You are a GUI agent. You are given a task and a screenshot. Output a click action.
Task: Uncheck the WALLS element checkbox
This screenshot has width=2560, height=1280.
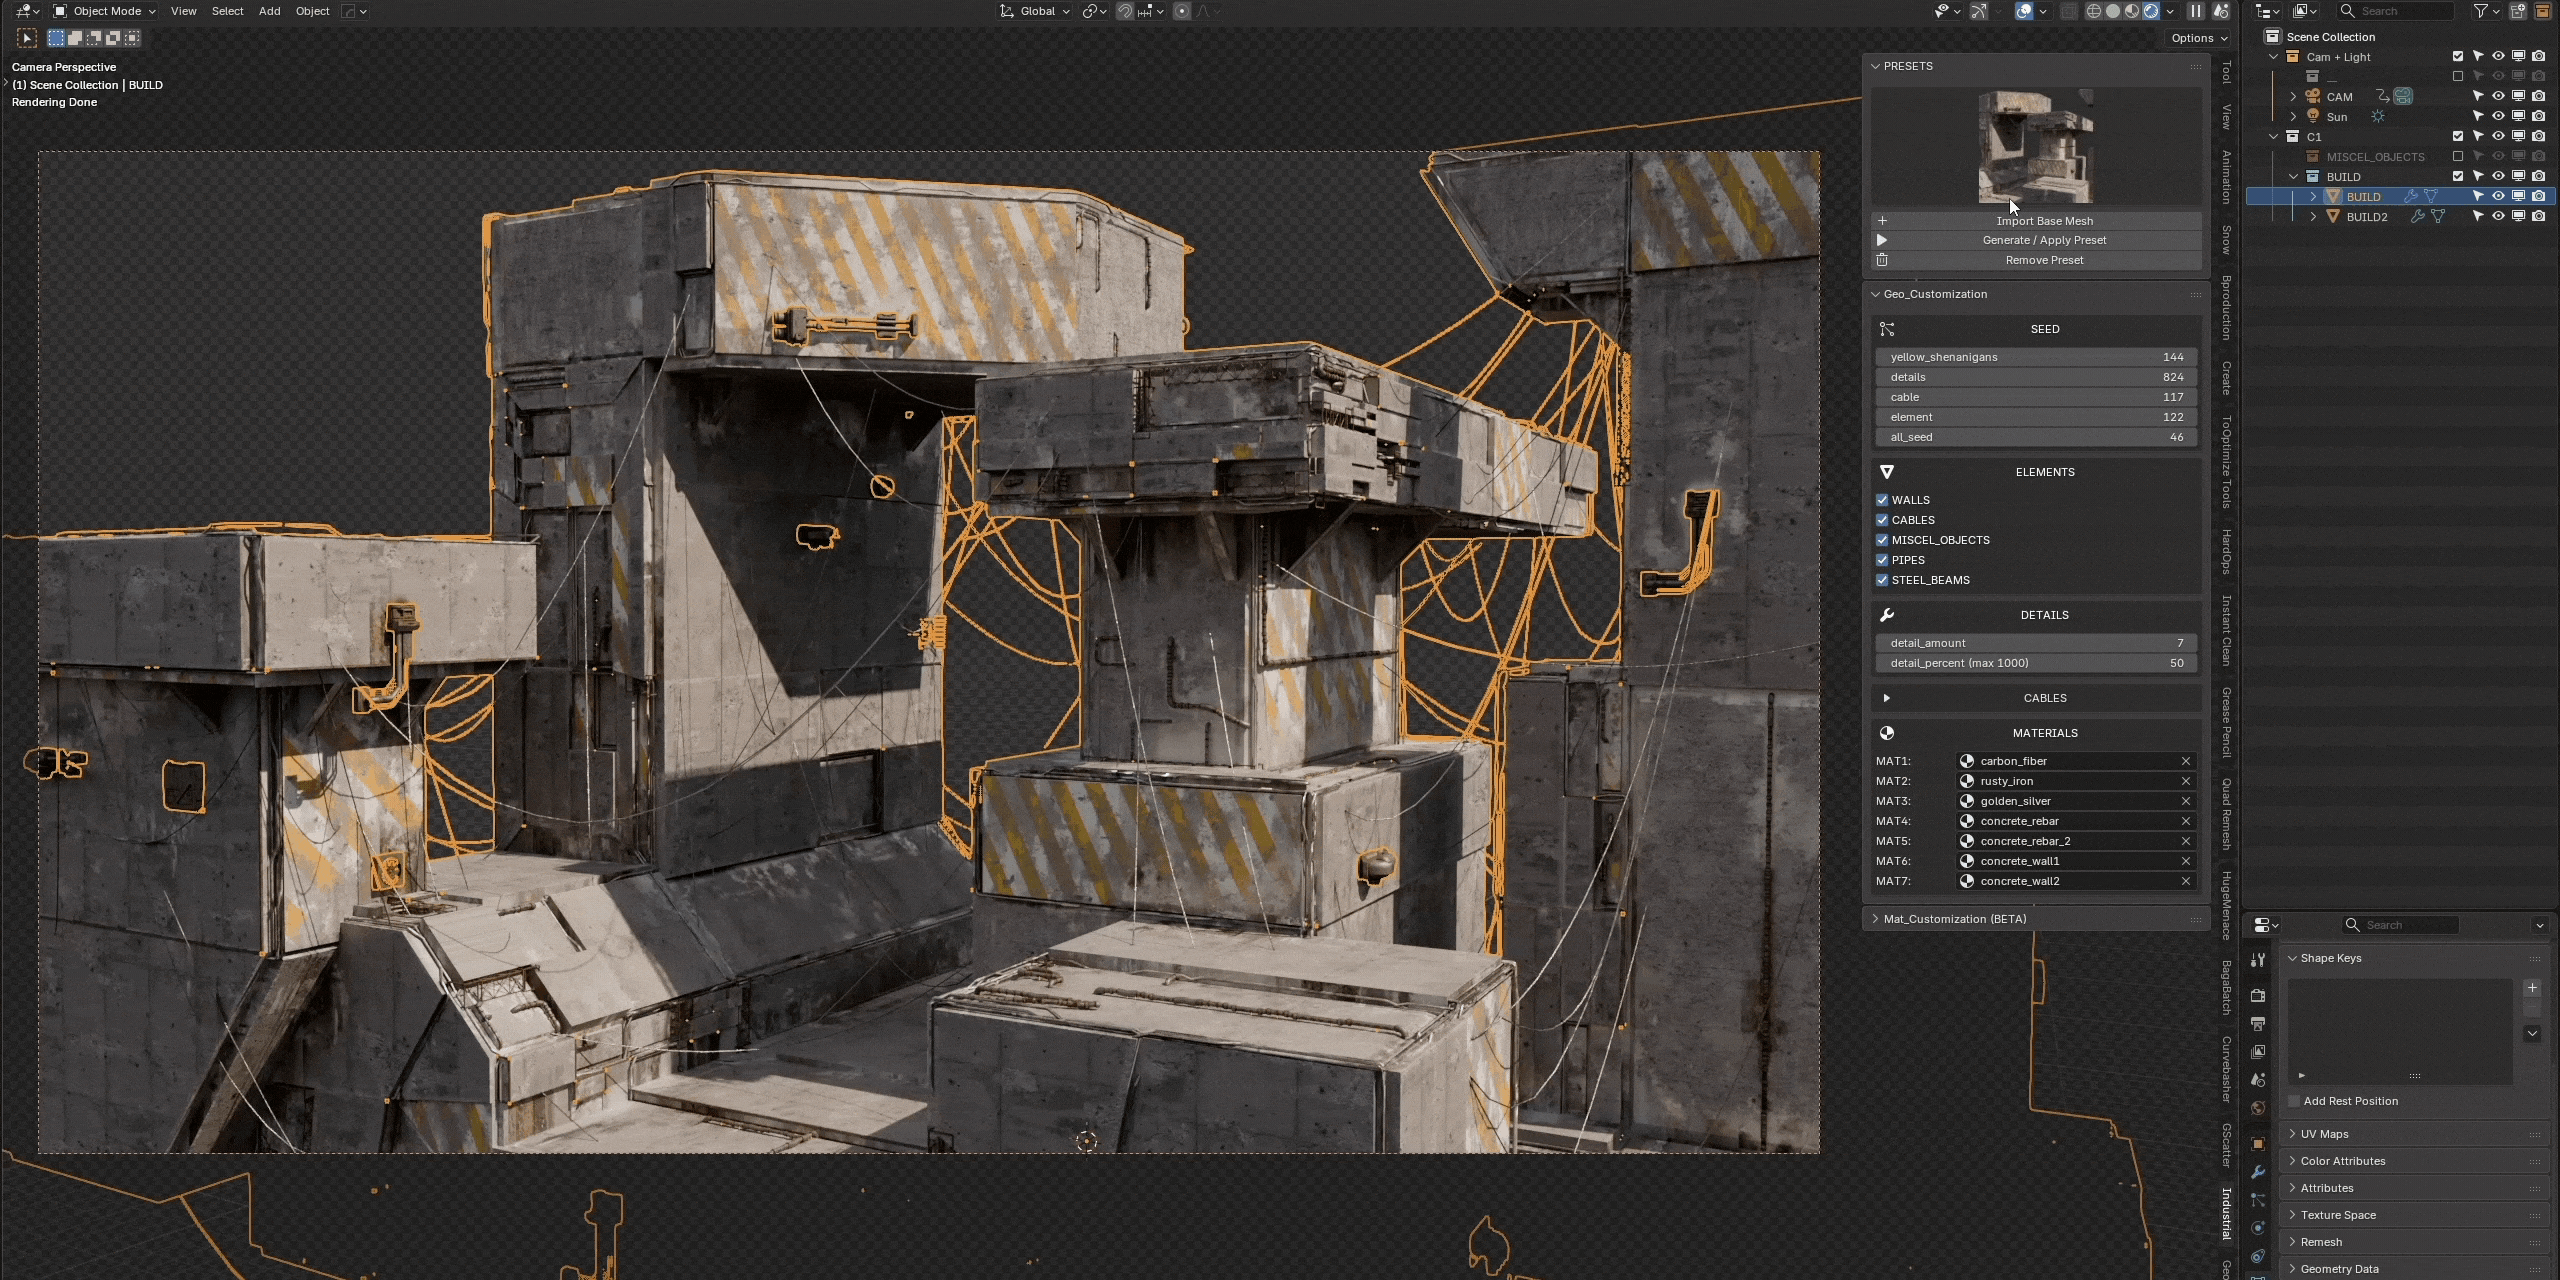[1882, 500]
